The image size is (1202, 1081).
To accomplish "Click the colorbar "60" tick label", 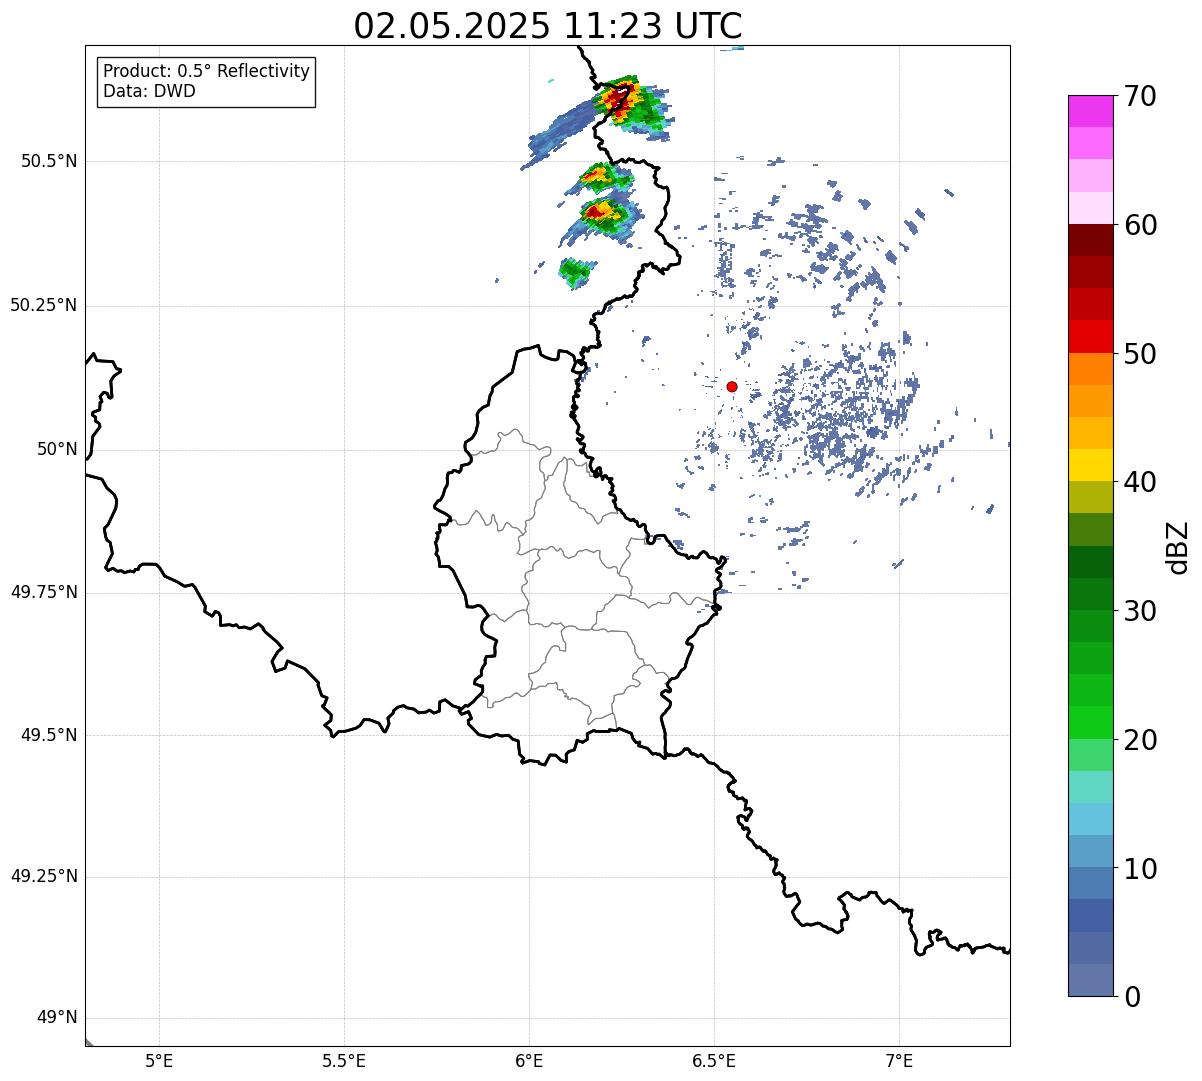I will 1141,225.
